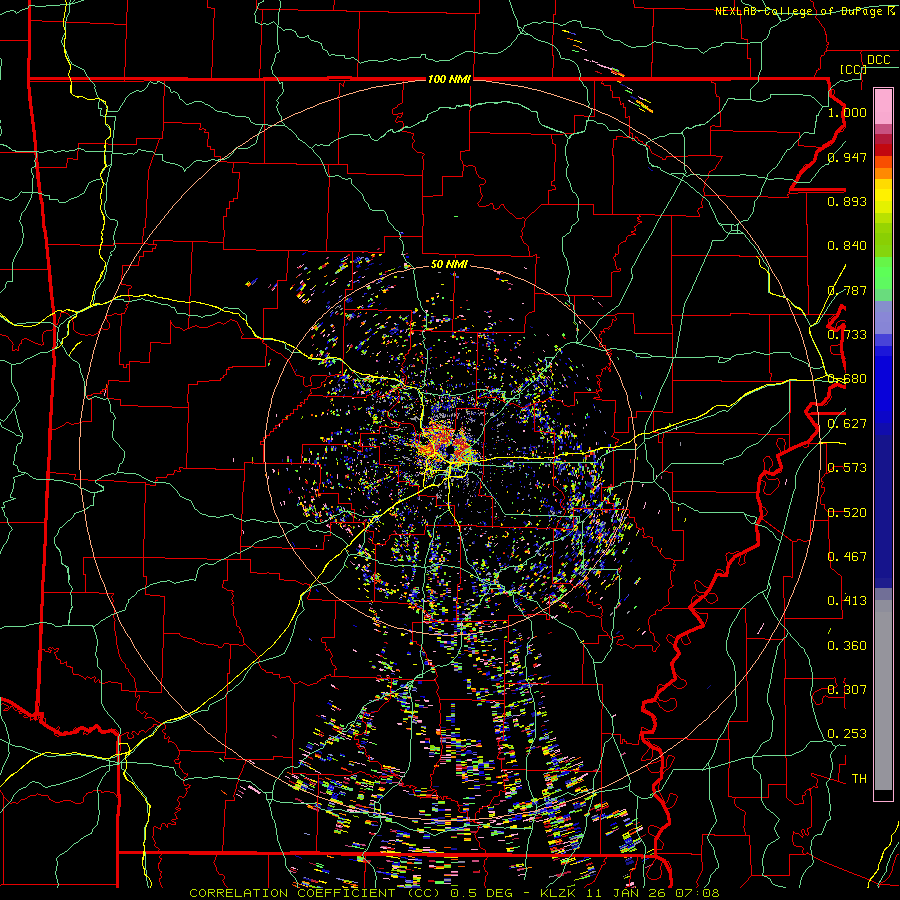Click the 0.787 scale value

coord(847,290)
